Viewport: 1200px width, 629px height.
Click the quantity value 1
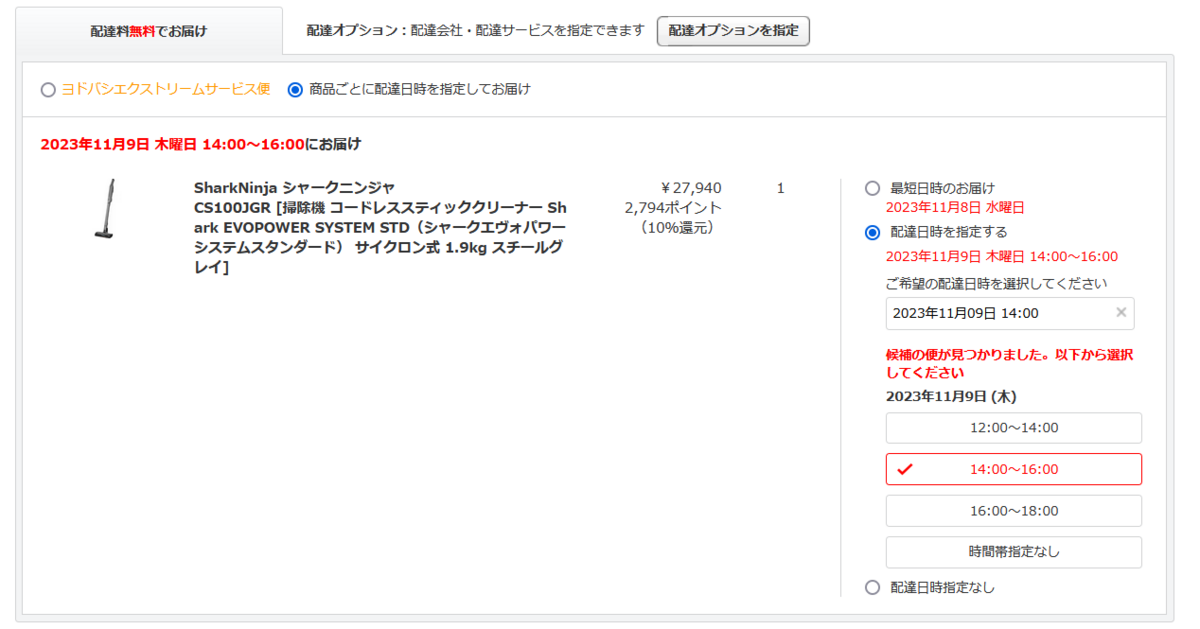[780, 188]
